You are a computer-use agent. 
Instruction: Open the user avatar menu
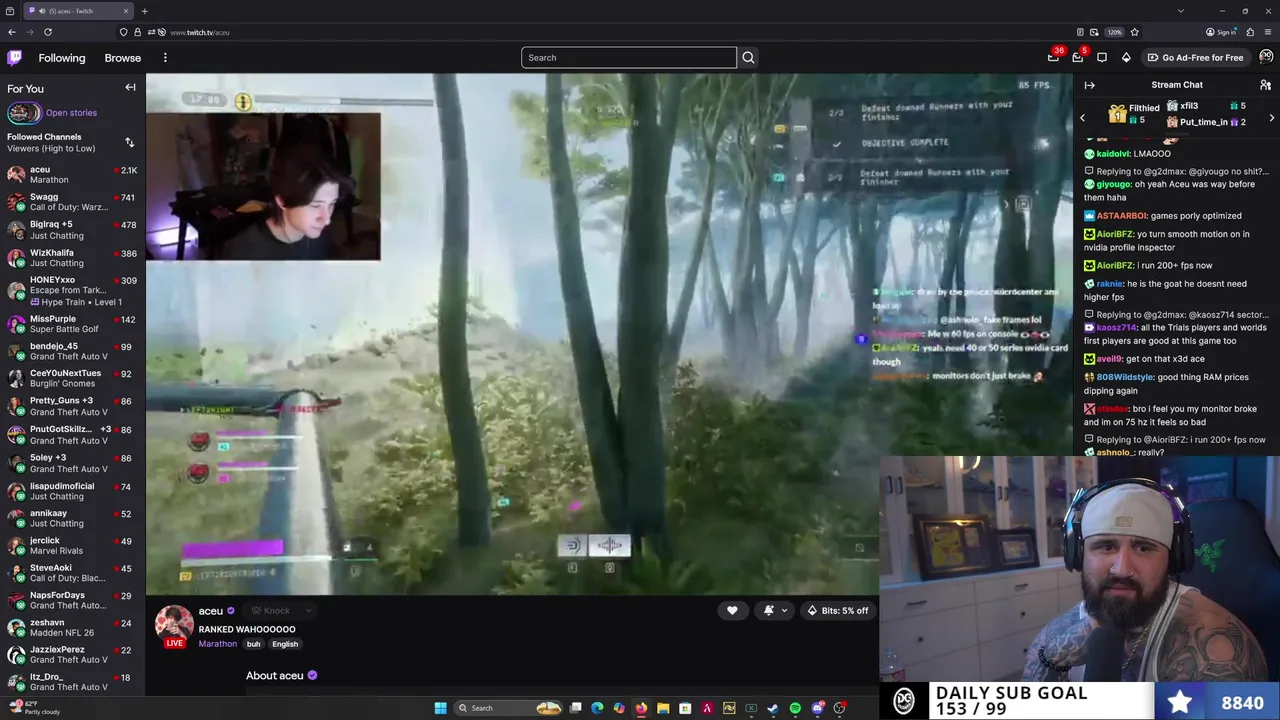(1266, 57)
